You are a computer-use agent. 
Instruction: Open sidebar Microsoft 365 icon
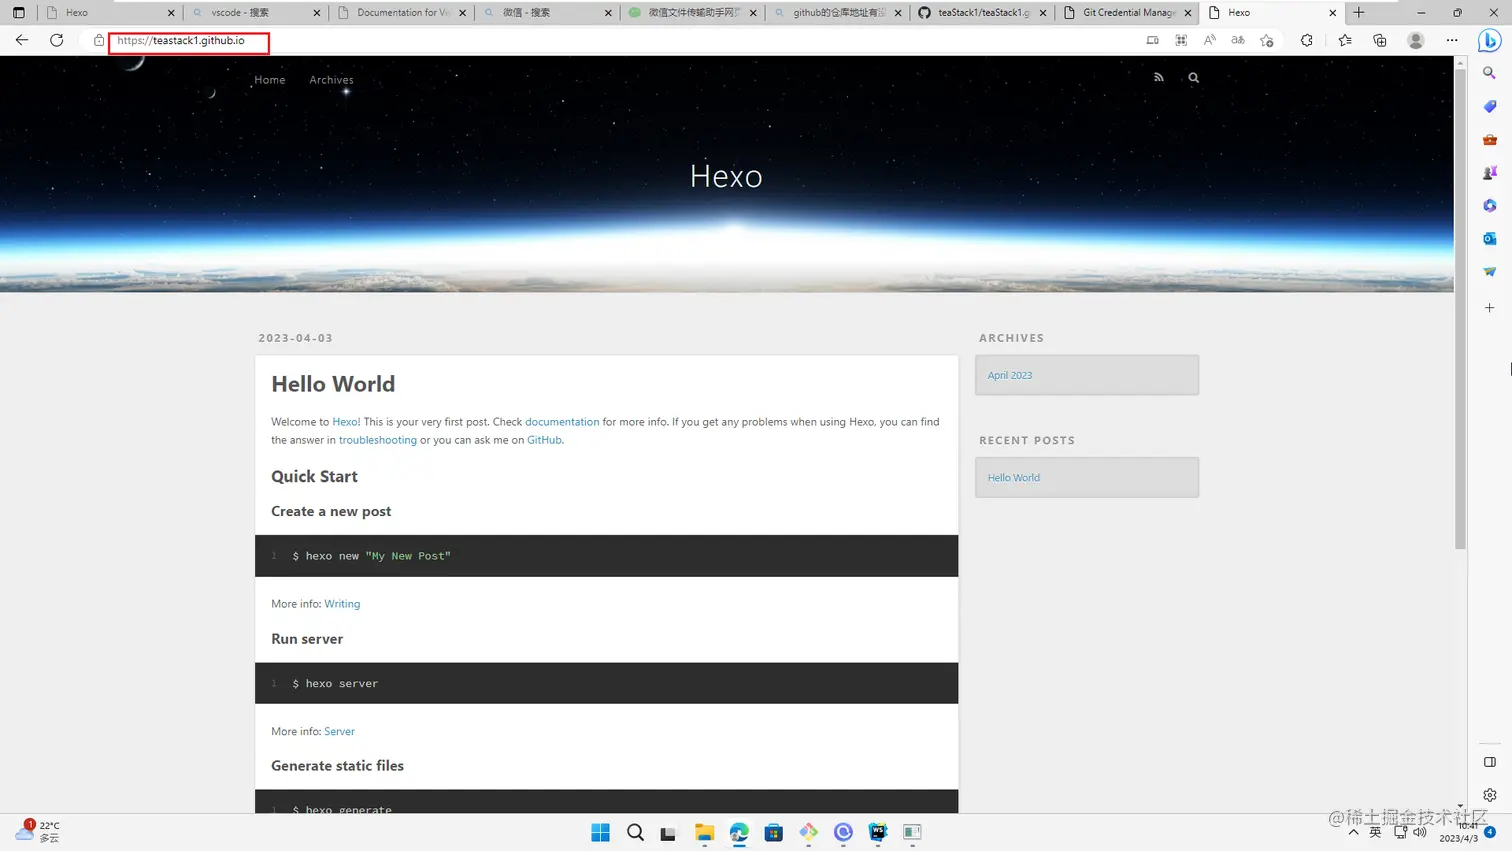1490,206
